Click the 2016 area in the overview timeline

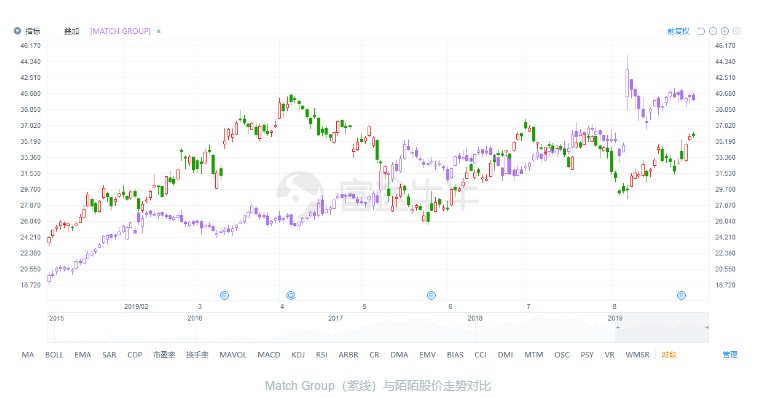(x=195, y=318)
